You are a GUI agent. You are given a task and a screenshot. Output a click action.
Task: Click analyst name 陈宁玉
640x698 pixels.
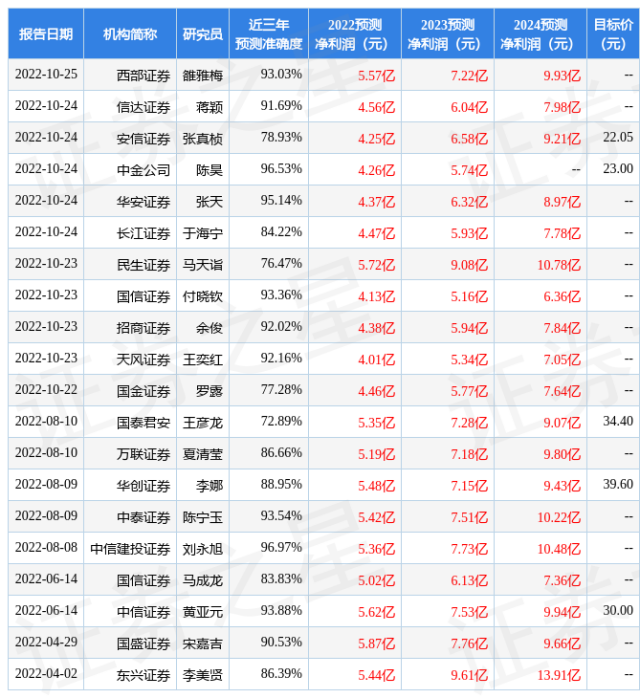(203, 517)
